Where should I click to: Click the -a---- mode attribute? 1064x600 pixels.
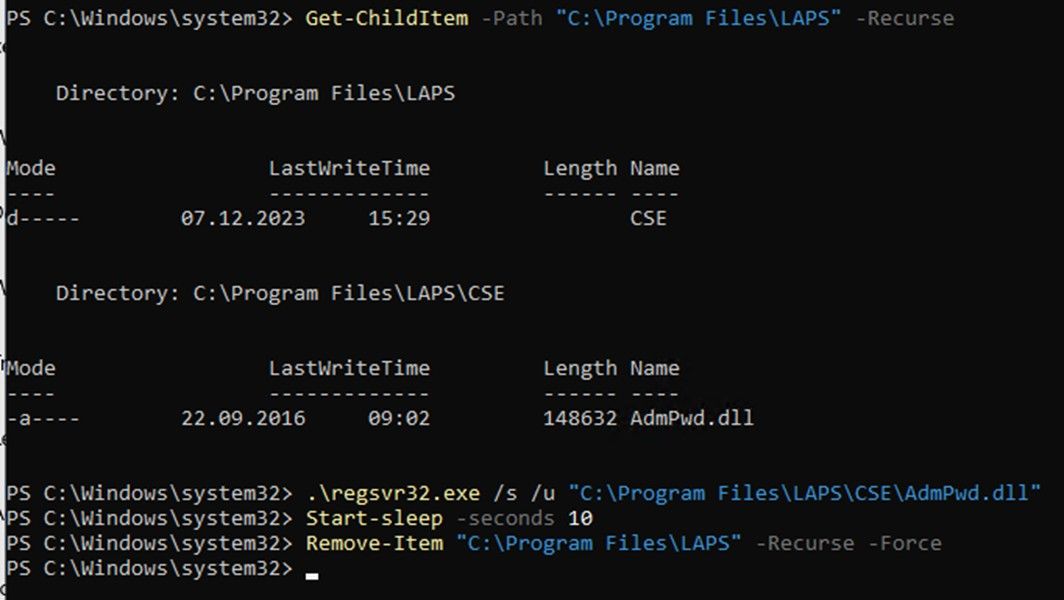pos(43,418)
